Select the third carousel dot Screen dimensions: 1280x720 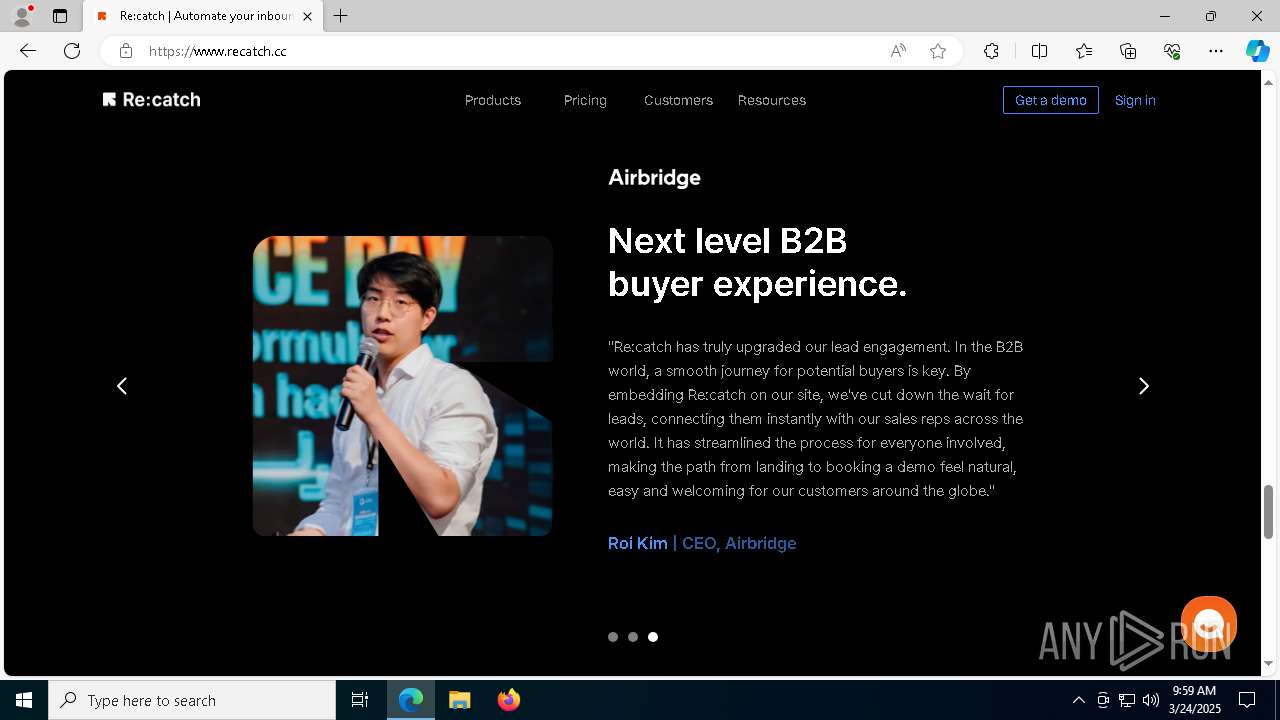pos(653,637)
